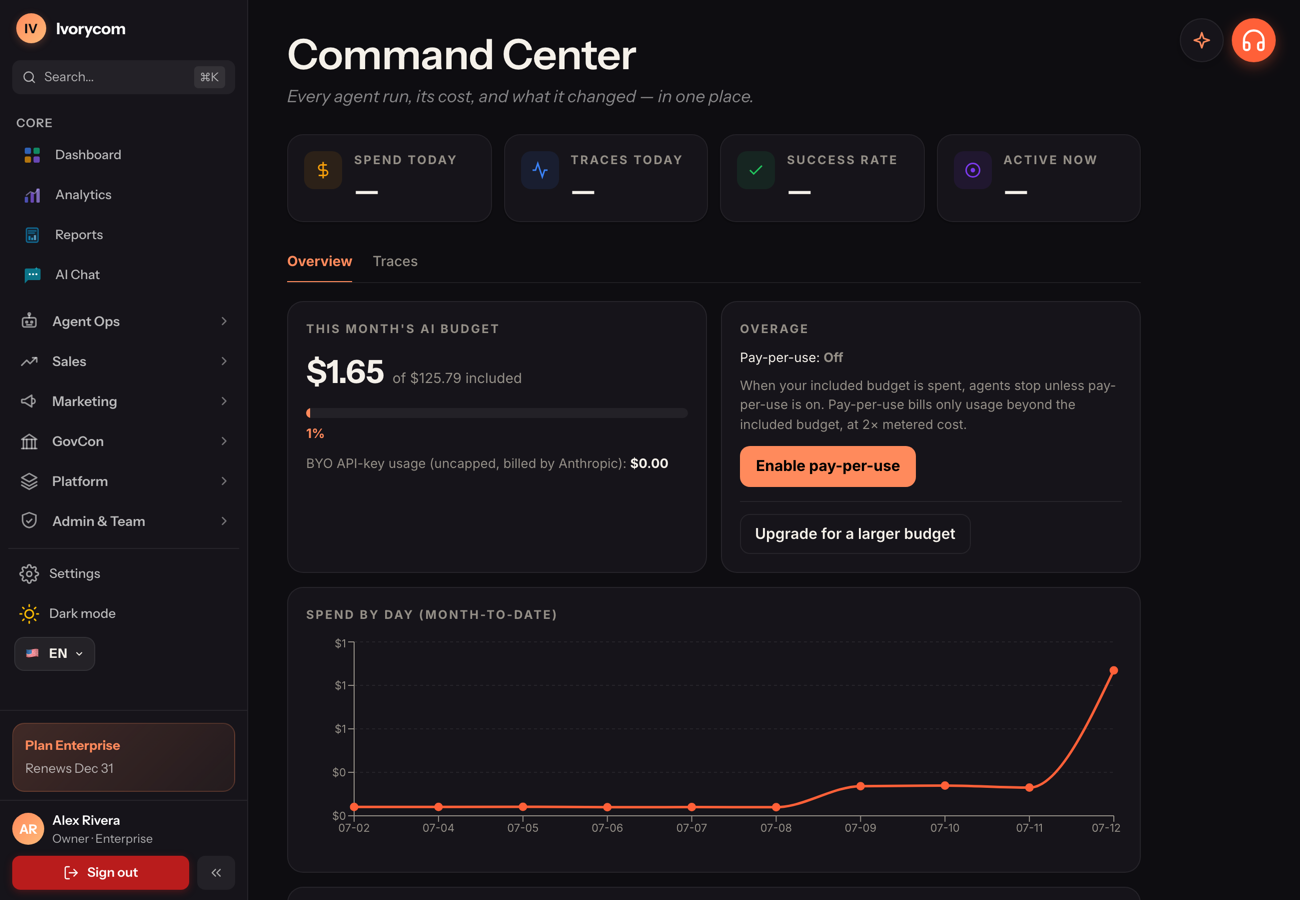Open the Plan Enterprise card
The image size is (1300, 900).
[x=123, y=757]
